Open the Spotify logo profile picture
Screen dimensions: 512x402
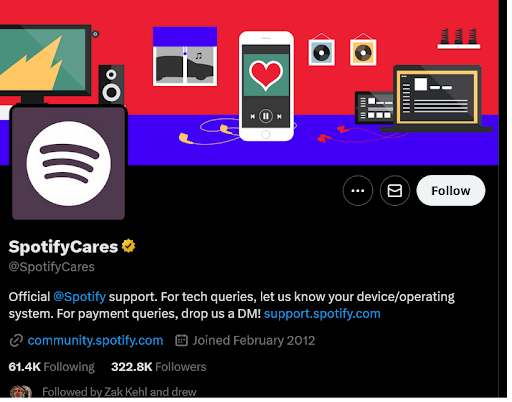(68, 163)
